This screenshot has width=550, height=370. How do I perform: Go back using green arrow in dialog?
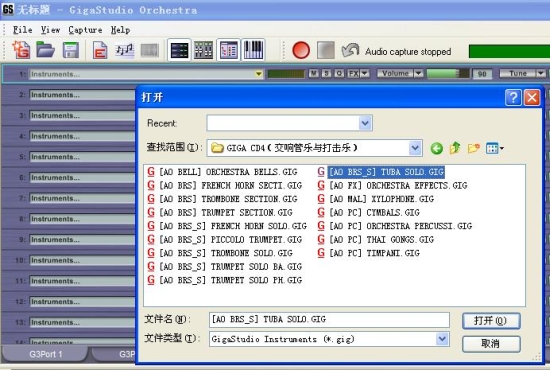point(437,148)
